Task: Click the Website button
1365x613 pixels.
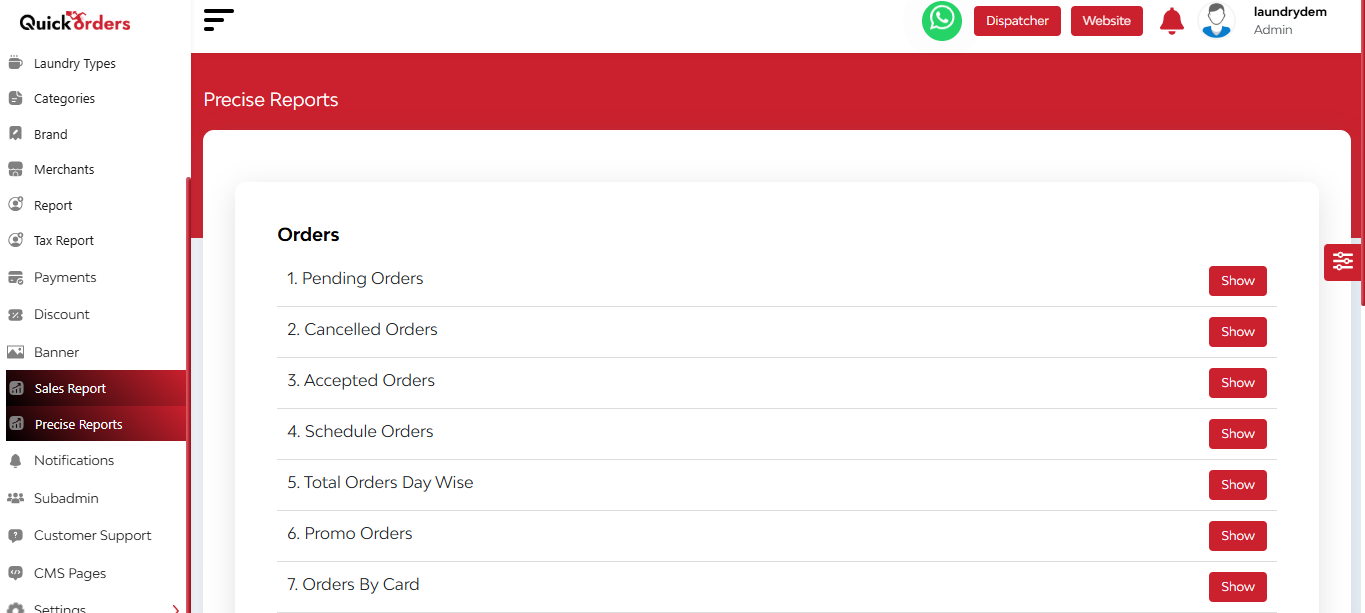Action: pos(1106,21)
